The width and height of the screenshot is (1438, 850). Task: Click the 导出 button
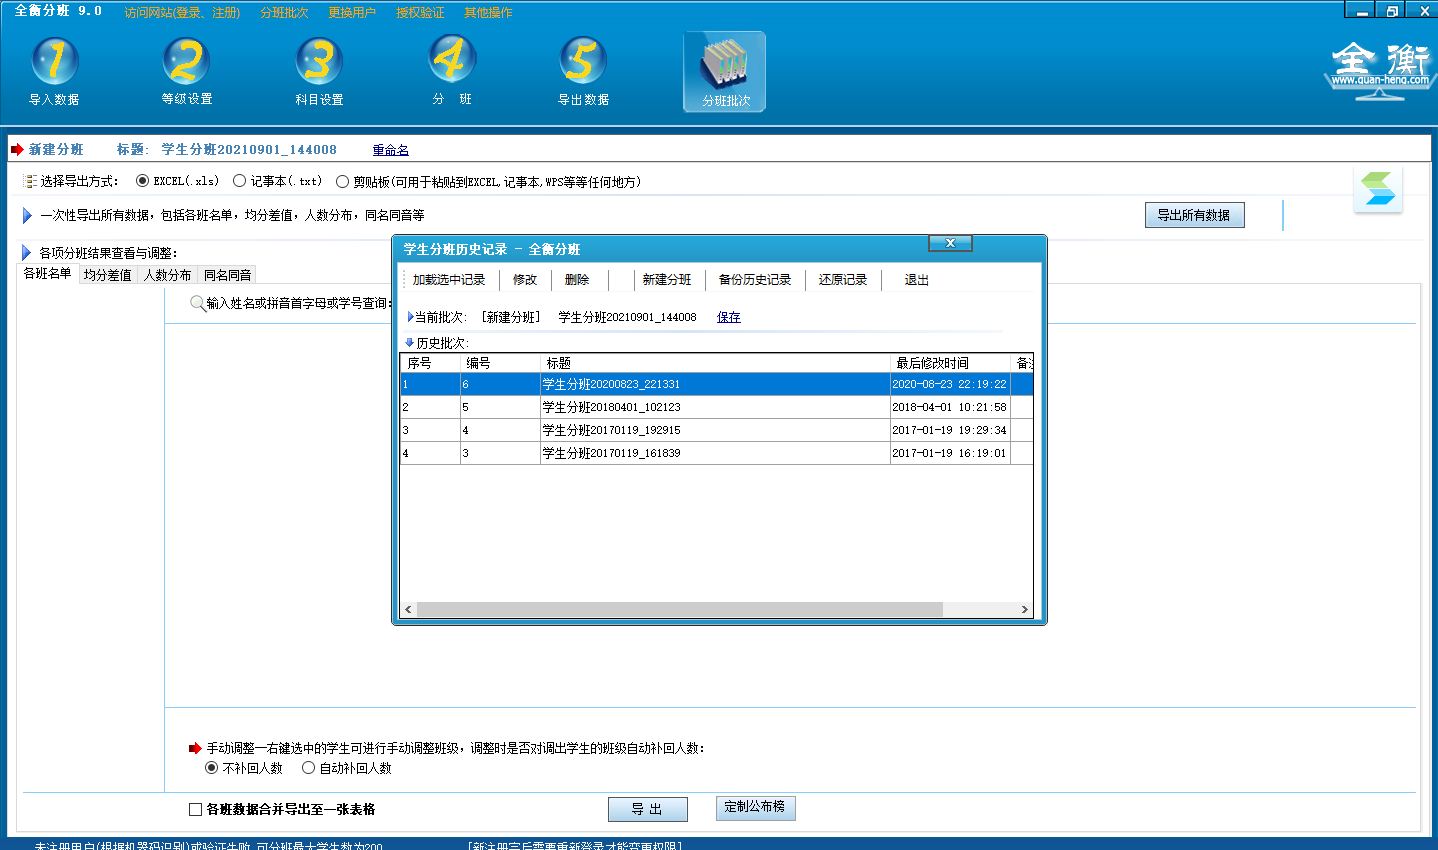647,809
